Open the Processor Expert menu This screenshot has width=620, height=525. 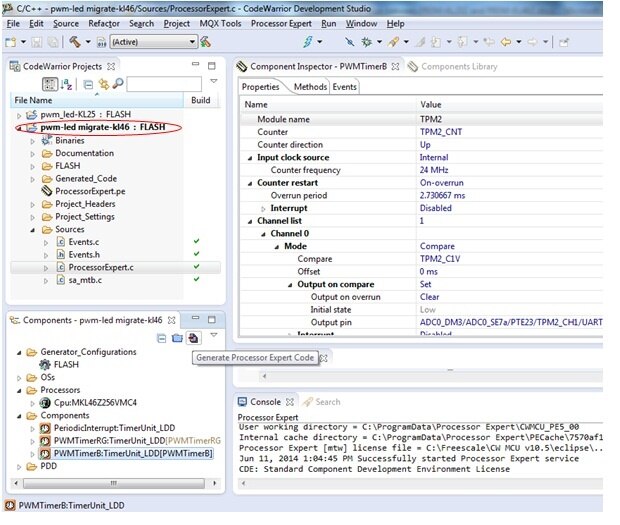[x=281, y=23]
